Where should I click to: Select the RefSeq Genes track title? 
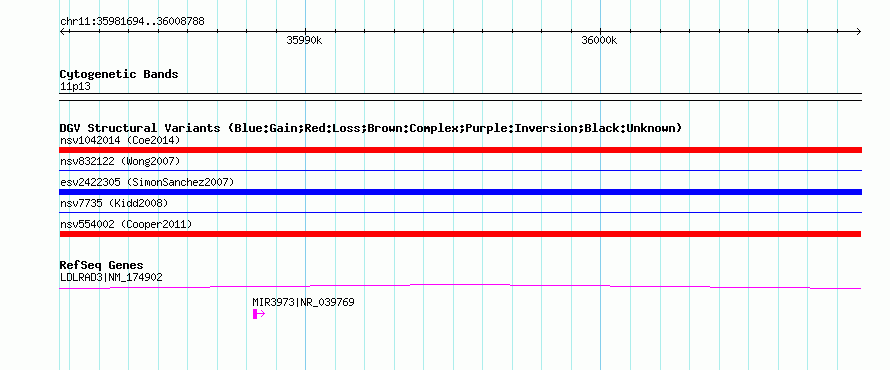point(102,266)
